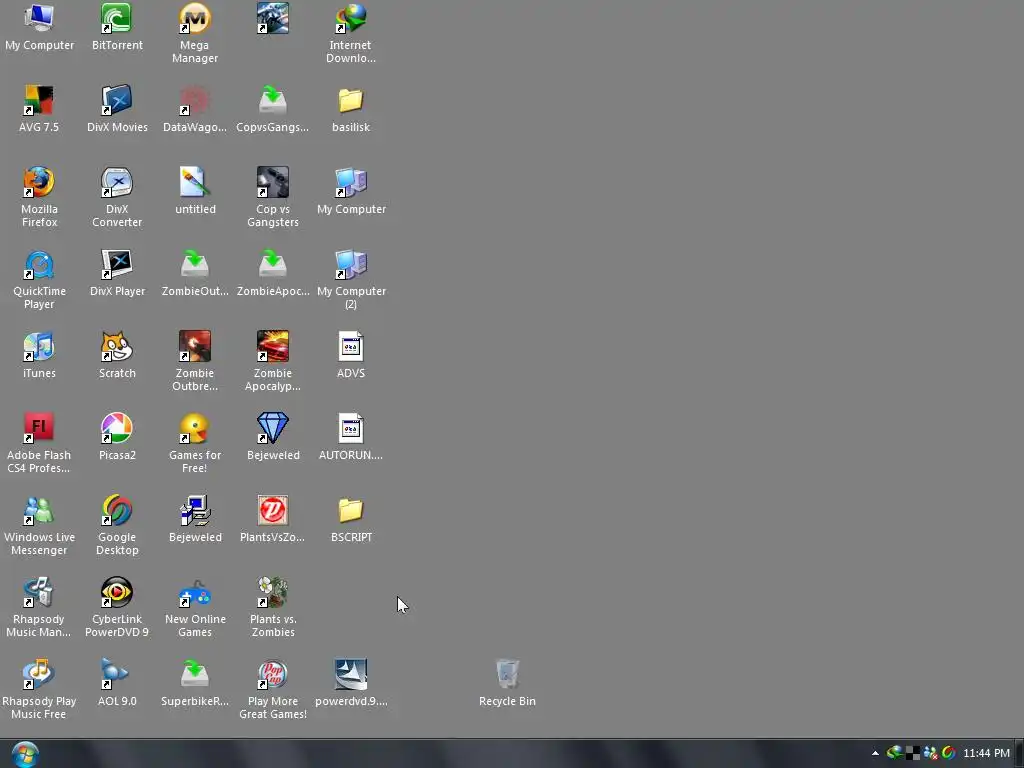Launch Mega Manager shortcut
Viewport: 1024px width, 768px height.
pyautogui.click(x=195, y=33)
